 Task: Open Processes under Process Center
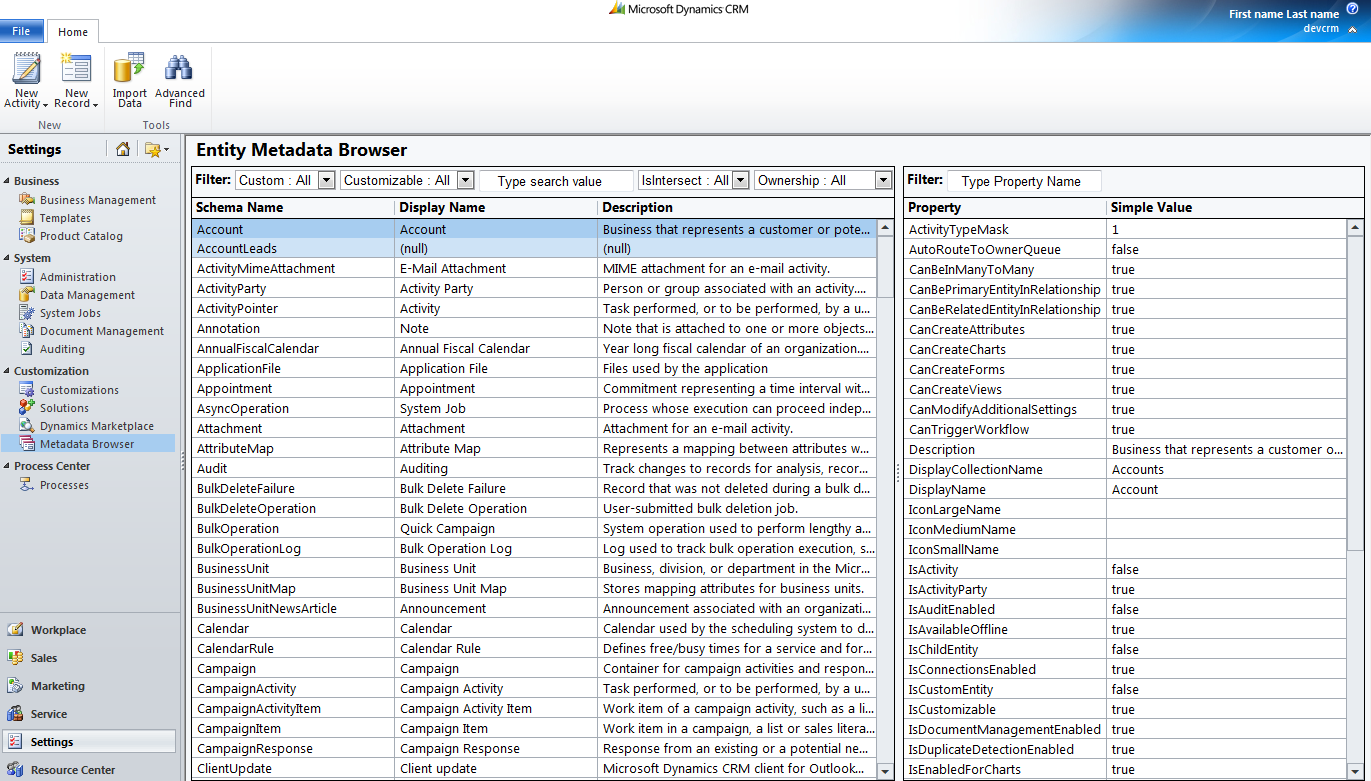pyautogui.click(x=64, y=485)
